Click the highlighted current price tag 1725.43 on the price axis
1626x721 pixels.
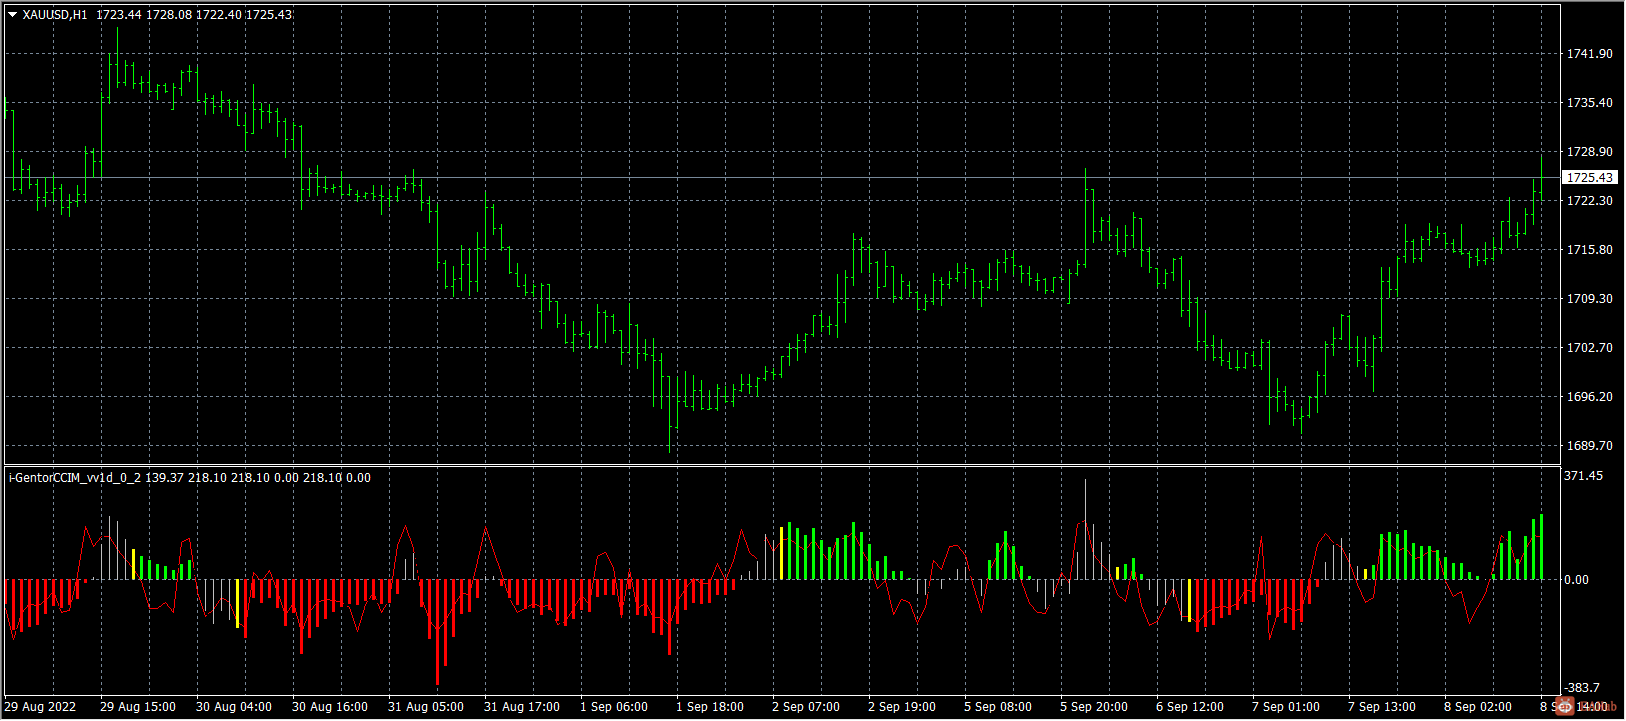(x=1590, y=177)
